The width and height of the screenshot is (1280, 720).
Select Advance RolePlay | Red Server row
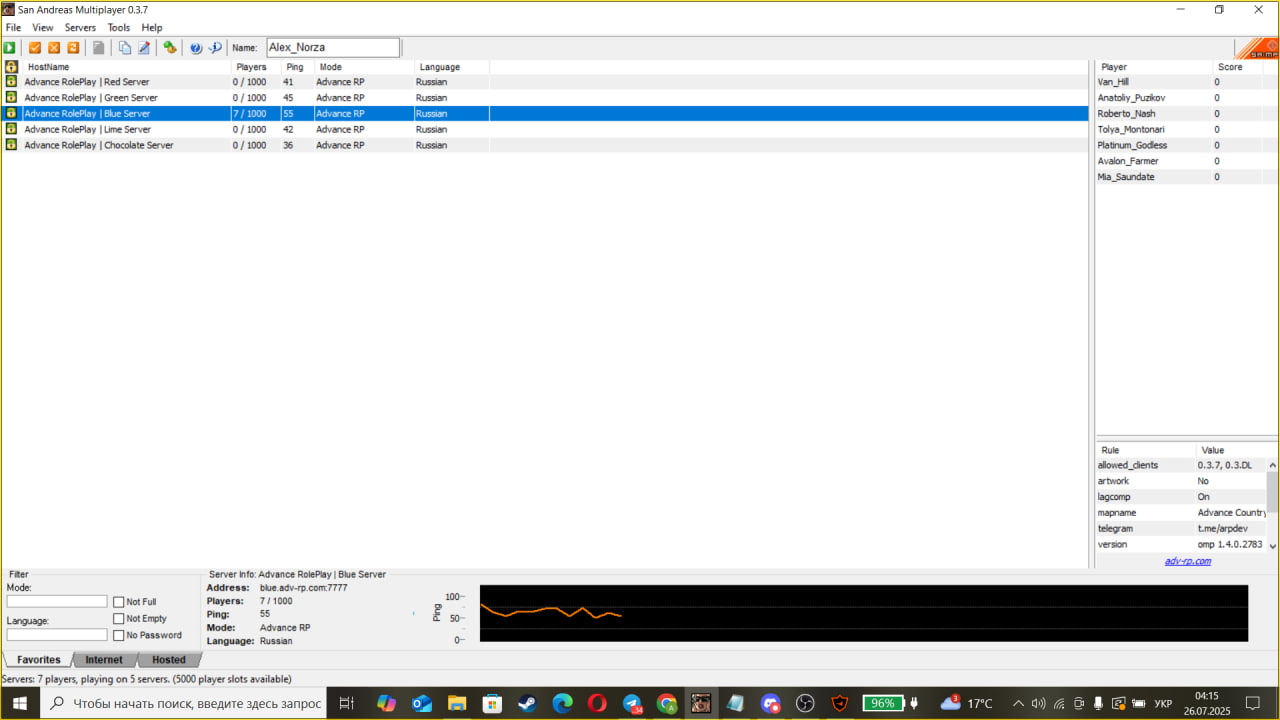click(545, 82)
